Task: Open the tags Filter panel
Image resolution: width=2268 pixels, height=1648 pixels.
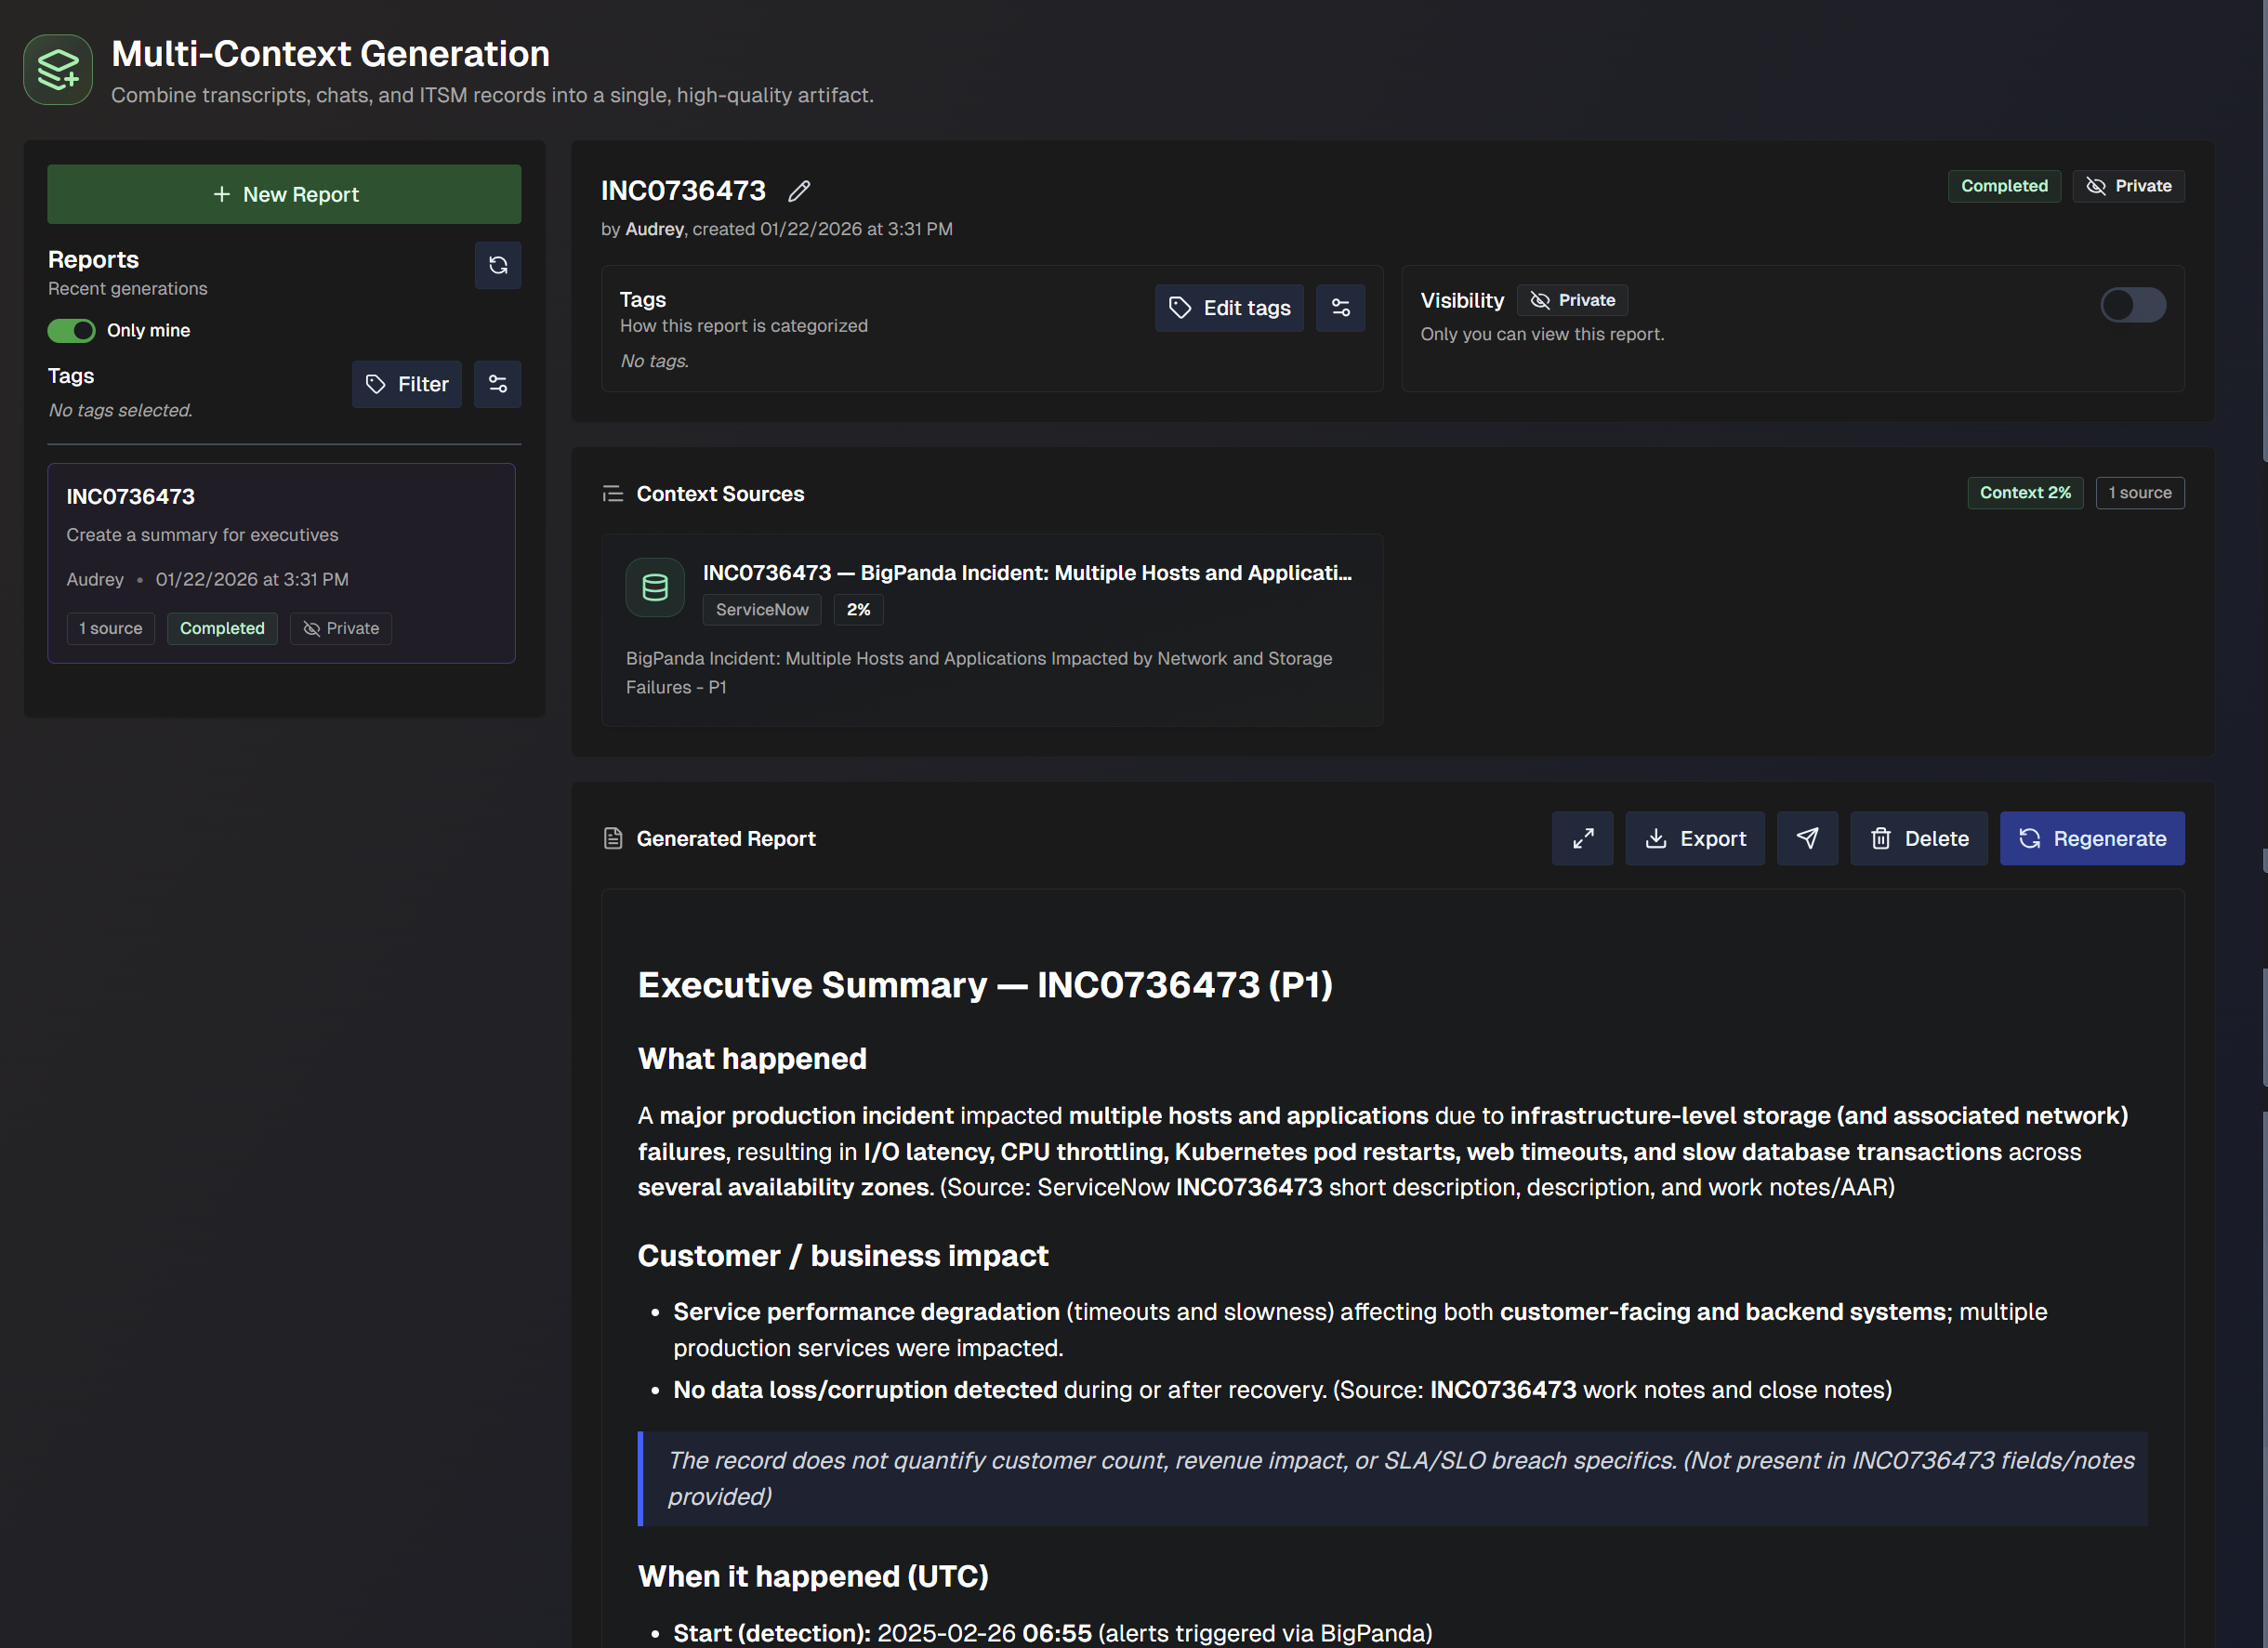Action: pyautogui.click(x=406, y=384)
